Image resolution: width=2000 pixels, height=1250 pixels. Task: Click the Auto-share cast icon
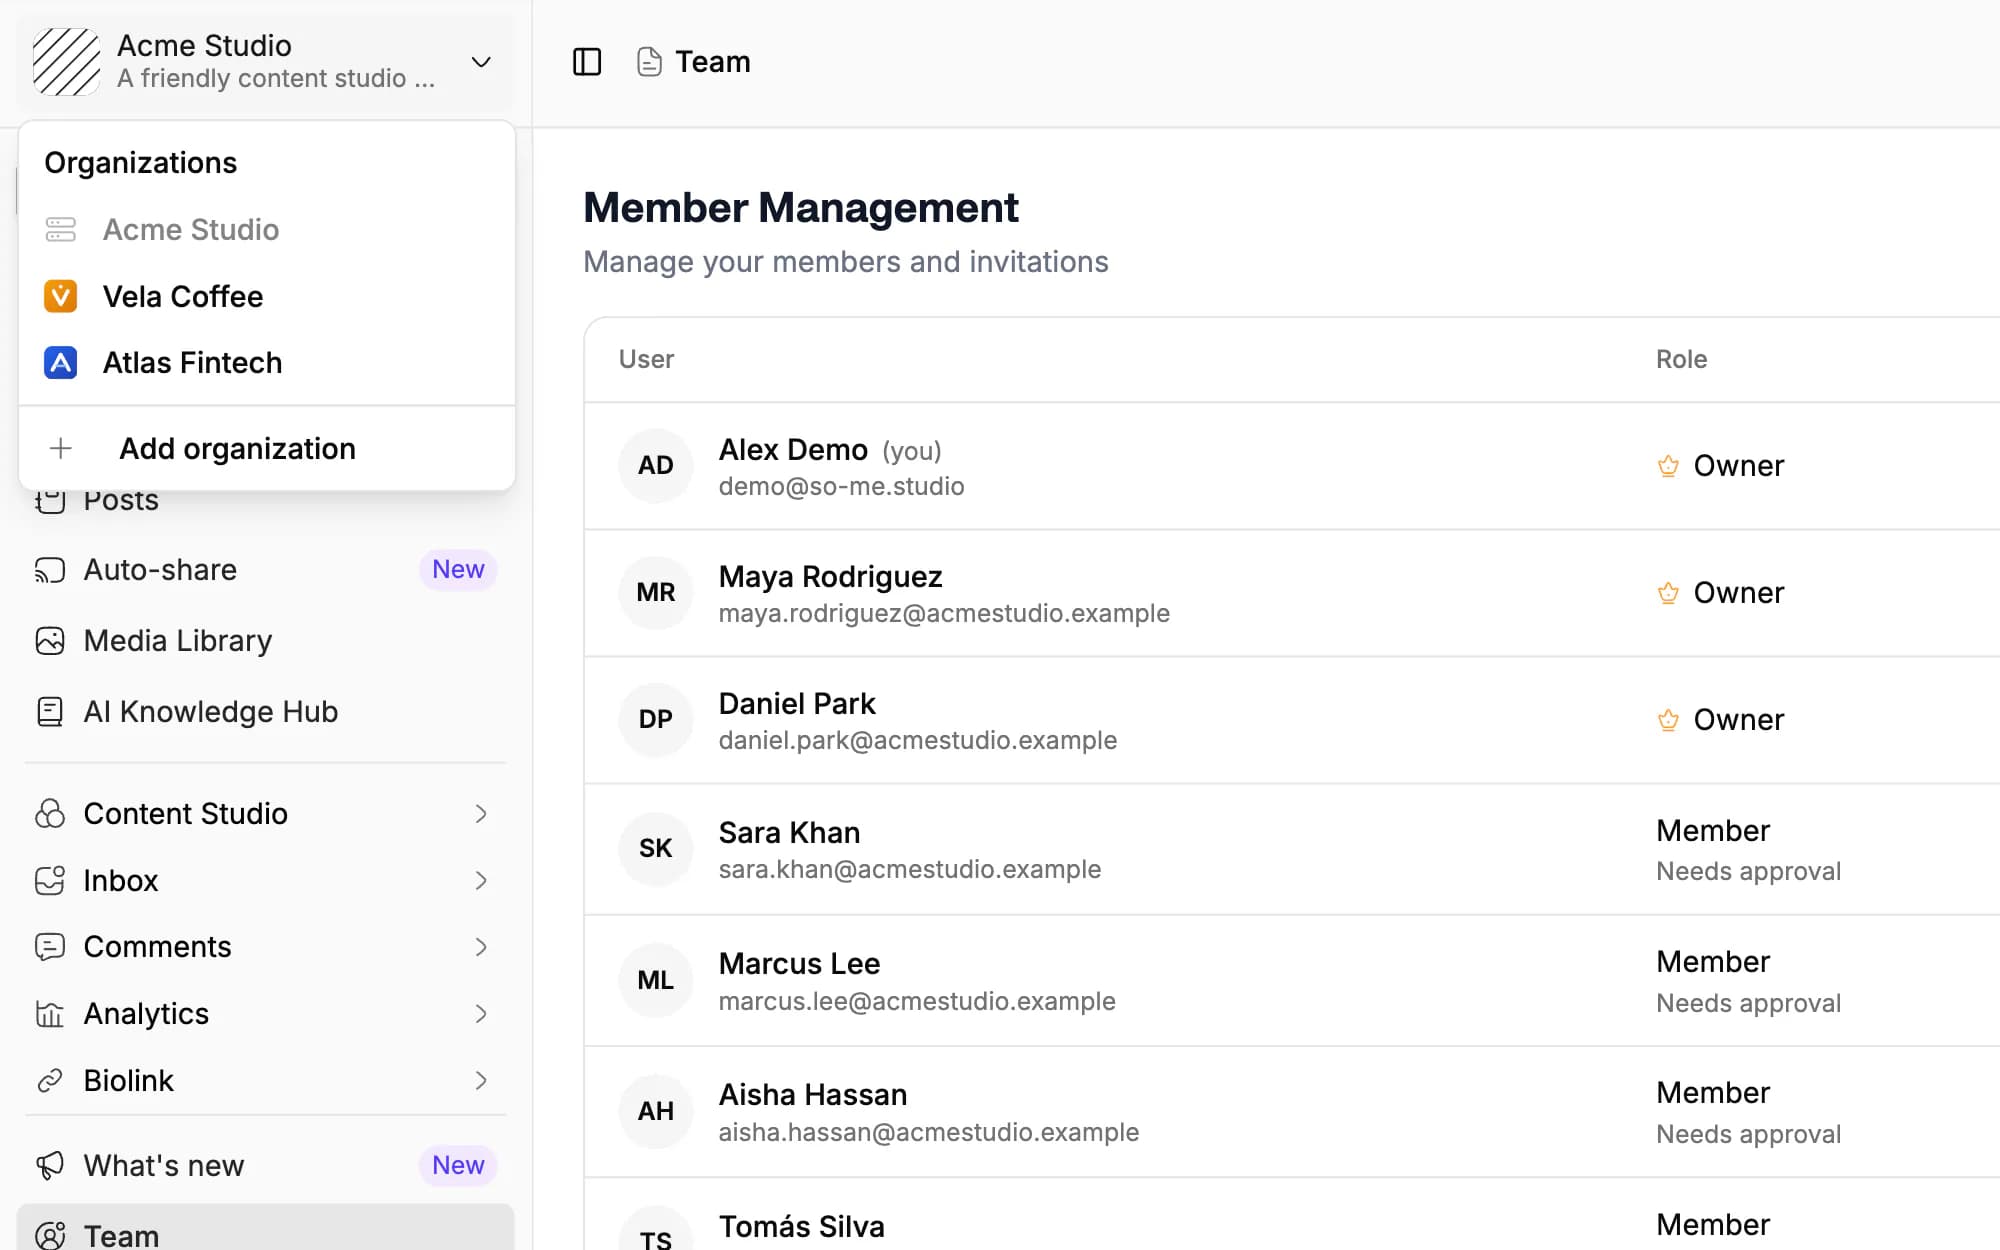(x=50, y=570)
